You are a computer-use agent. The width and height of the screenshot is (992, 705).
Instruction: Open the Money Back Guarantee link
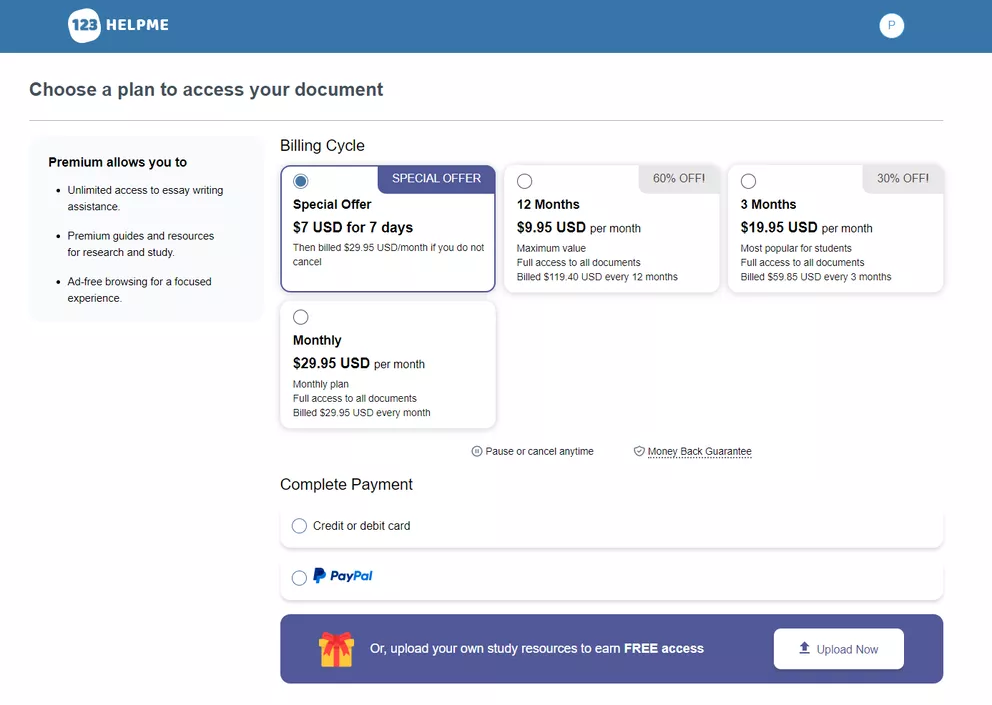(x=699, y=451)
